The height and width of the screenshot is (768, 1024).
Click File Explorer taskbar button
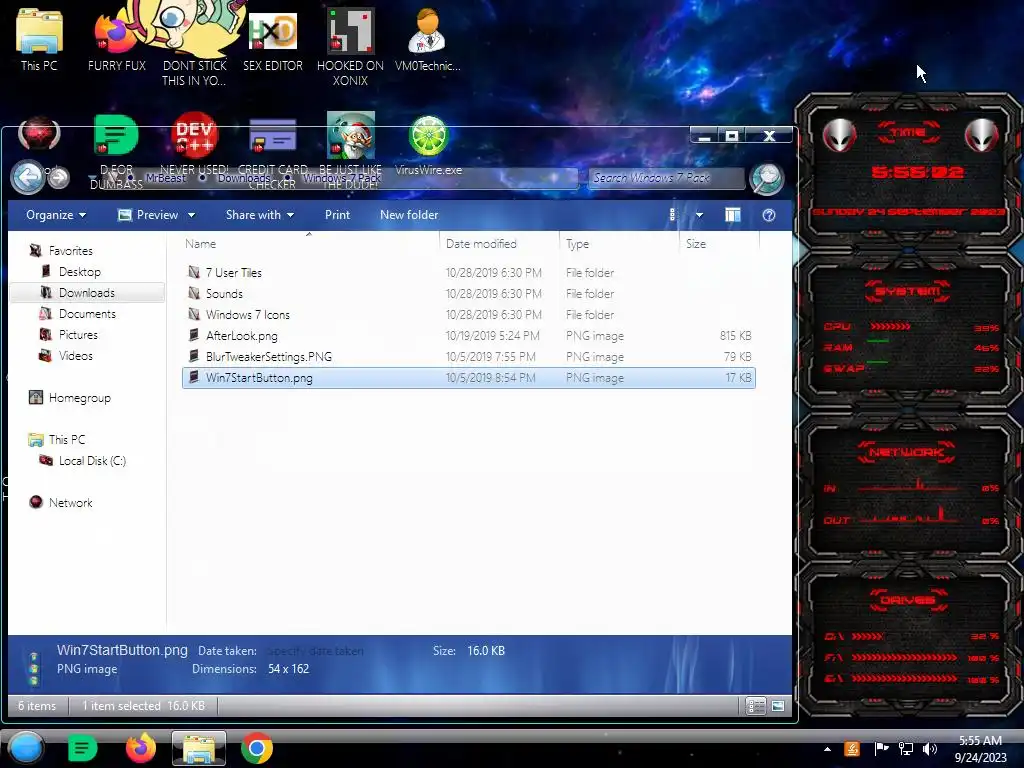pos(199,748)
